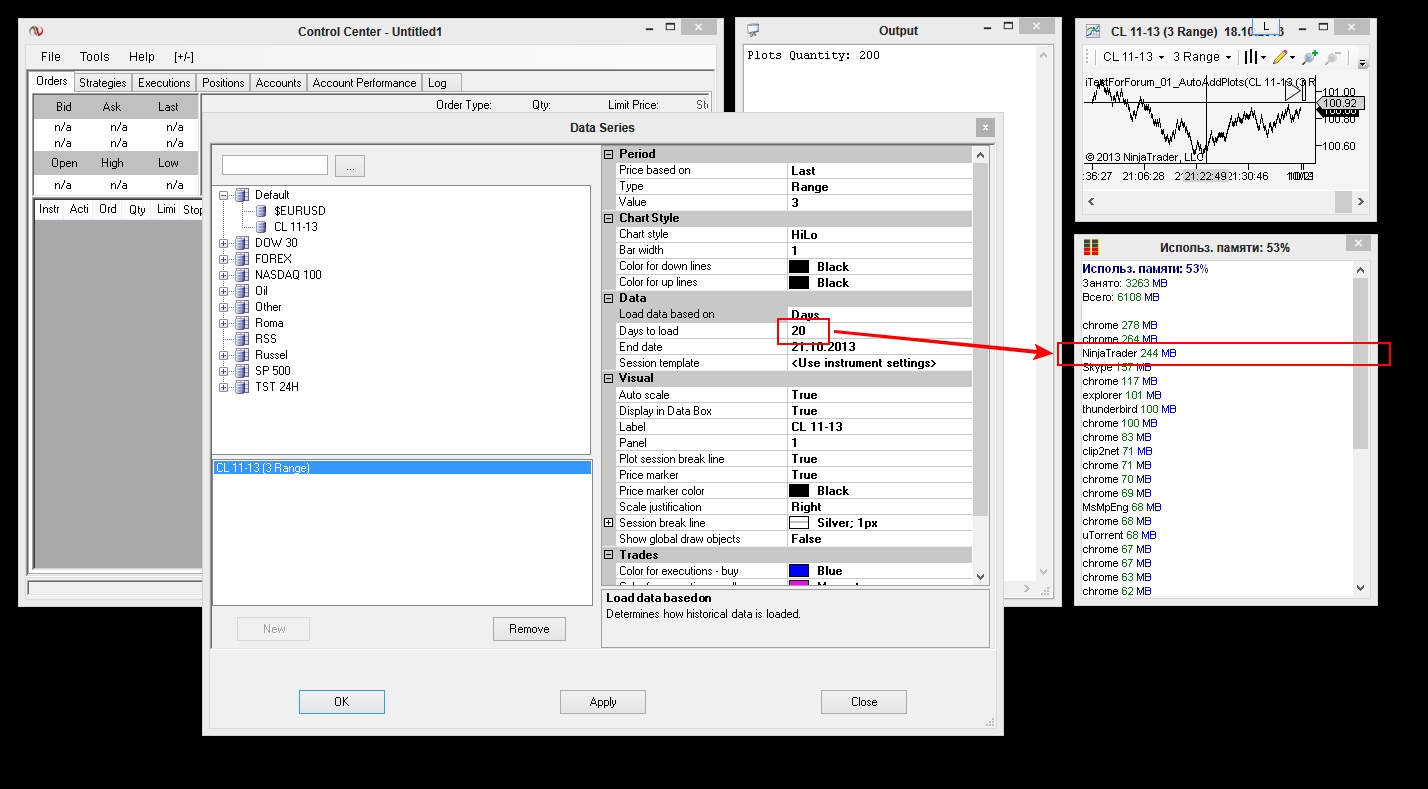Select the CL 11-13 (3 Range) applied series

pyautogui.click(x=402, y=467)
